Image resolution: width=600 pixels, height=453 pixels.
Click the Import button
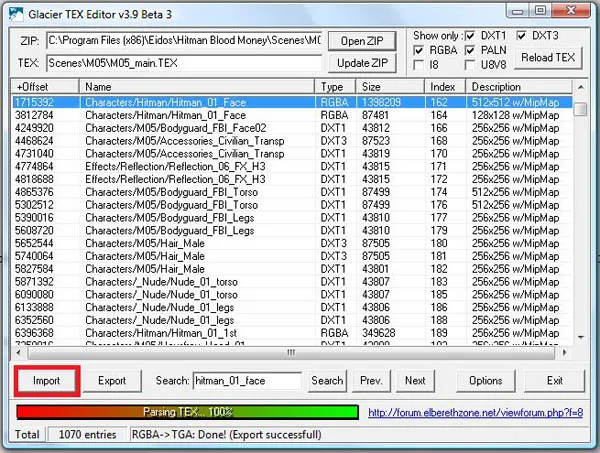pos(46,381)
